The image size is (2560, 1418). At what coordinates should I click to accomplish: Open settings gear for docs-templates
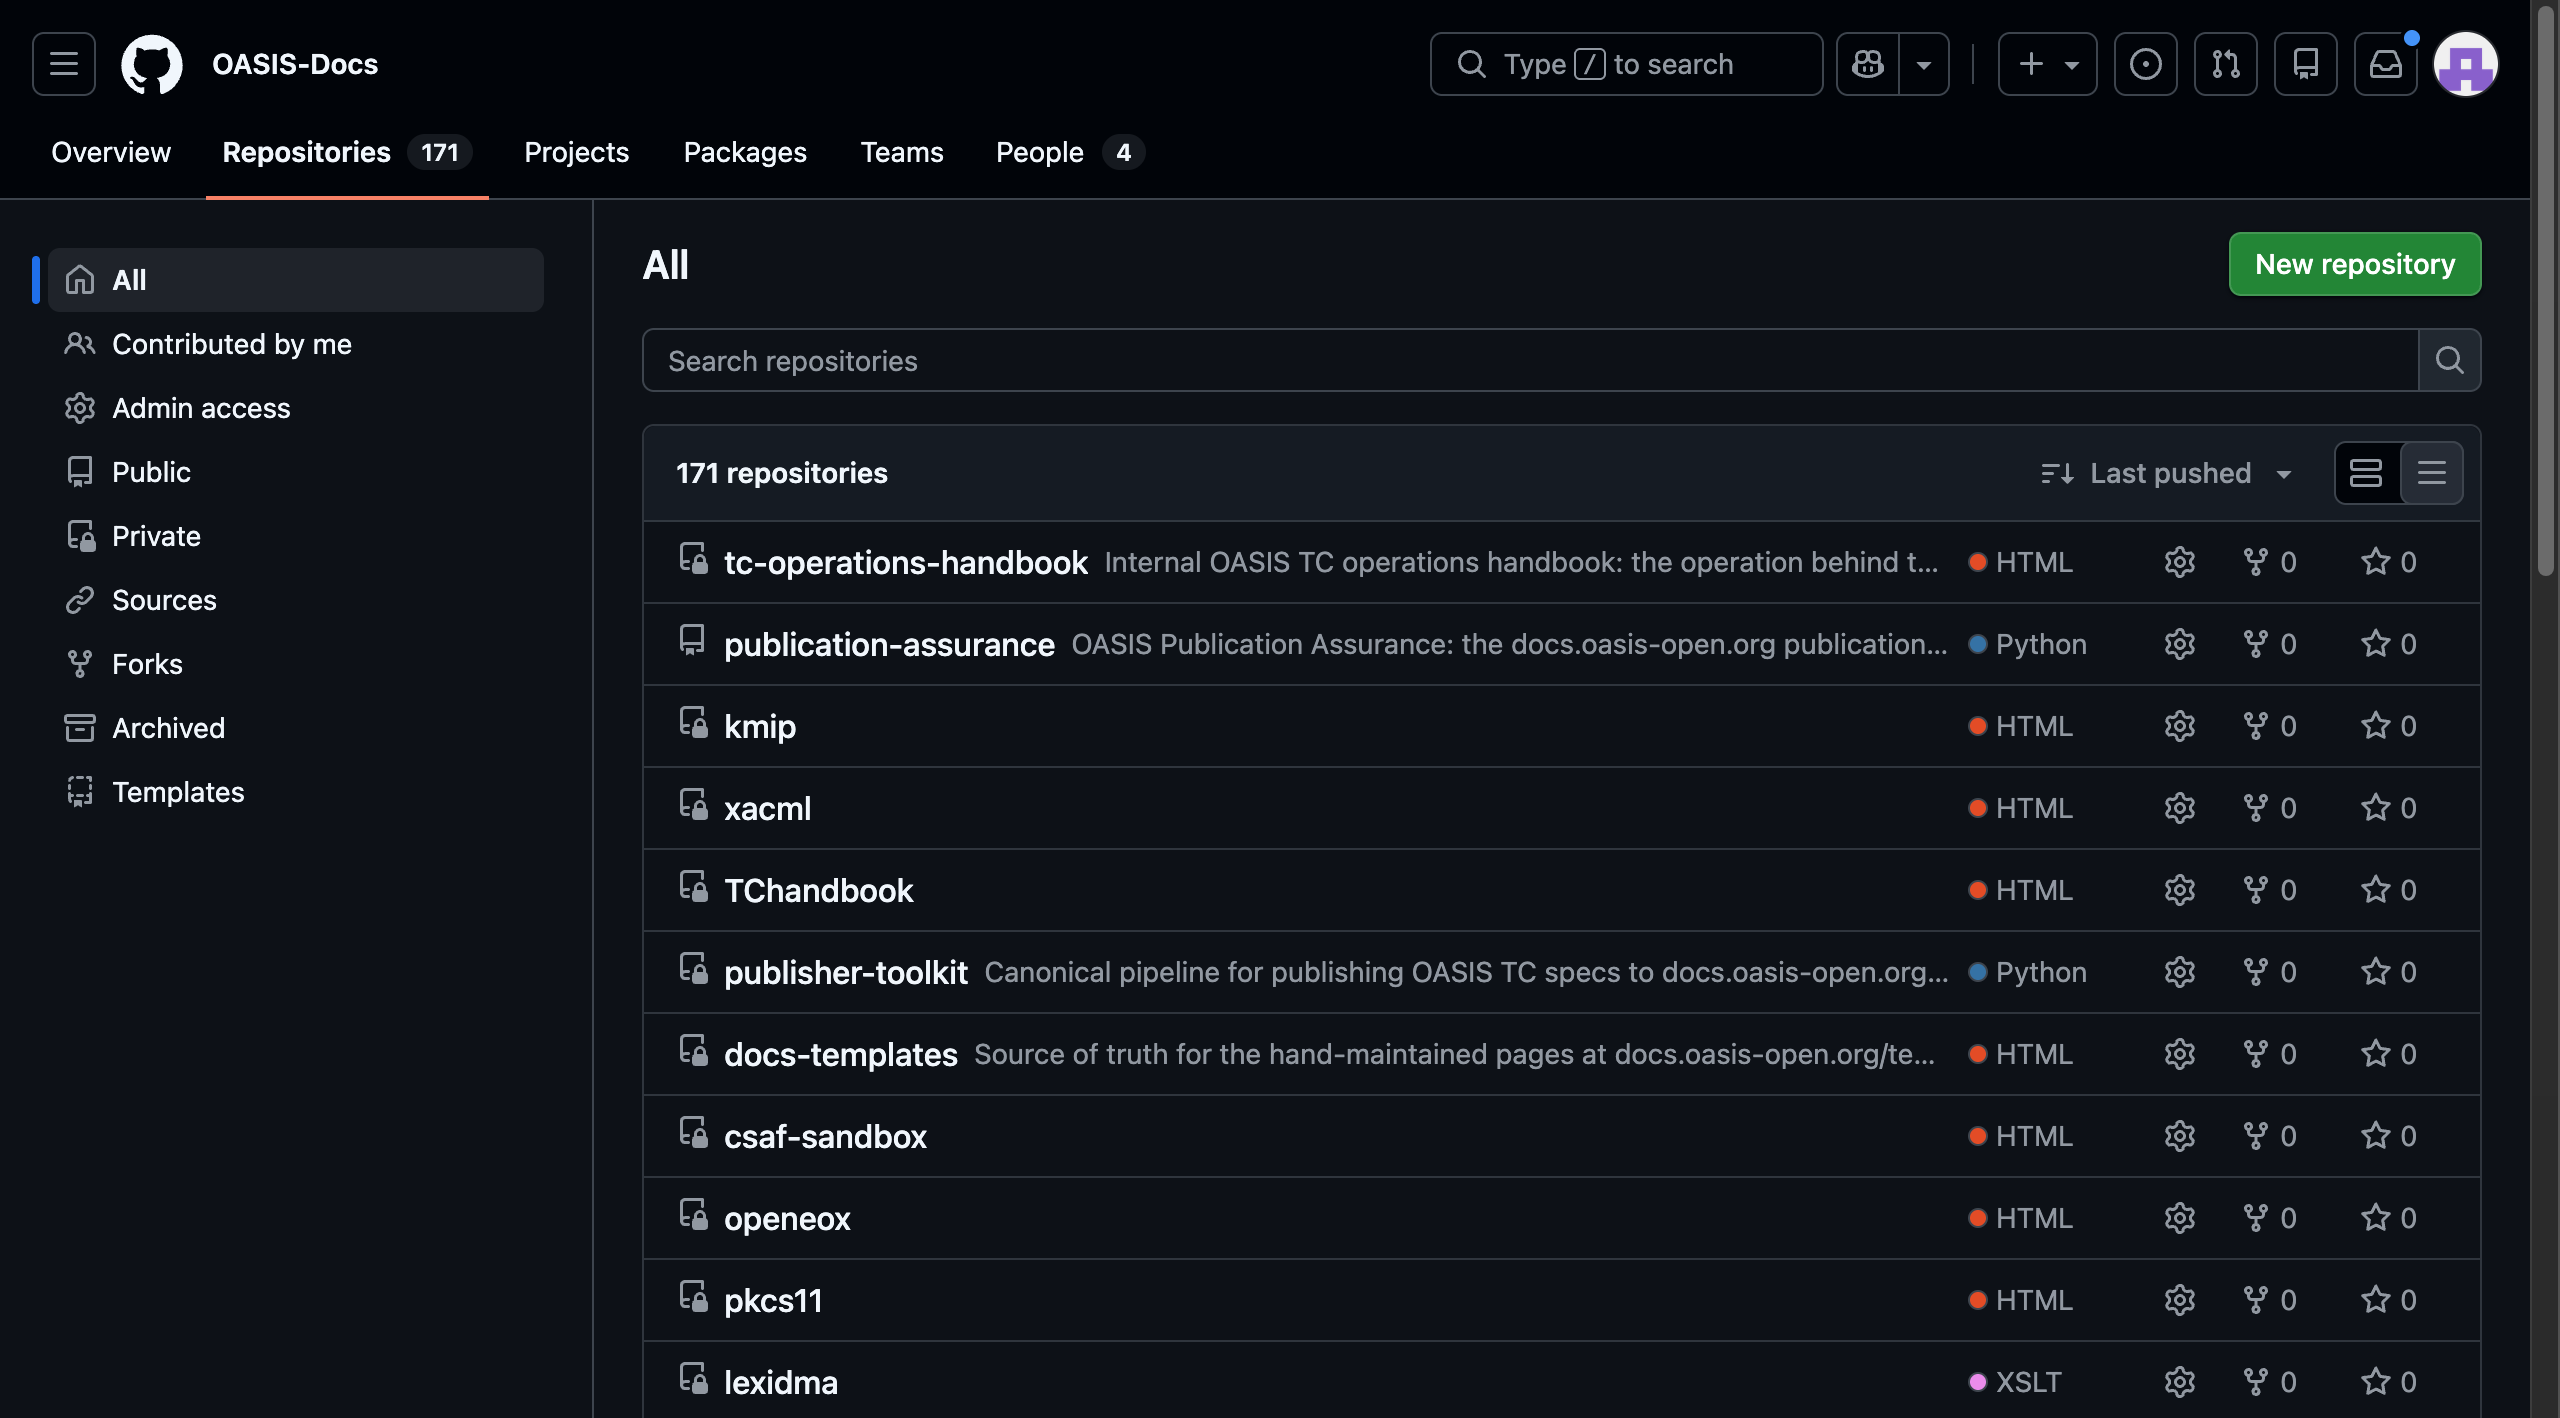click(2180, 1054)
